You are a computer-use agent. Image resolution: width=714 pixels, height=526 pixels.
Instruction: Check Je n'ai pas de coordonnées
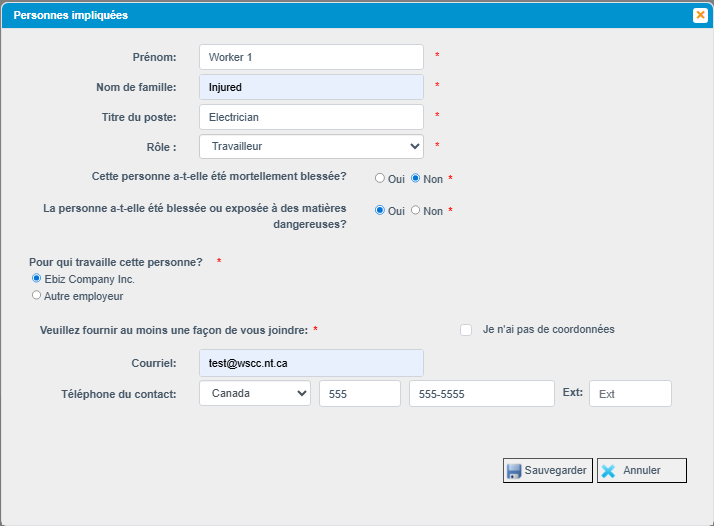(x=466, y=330)
